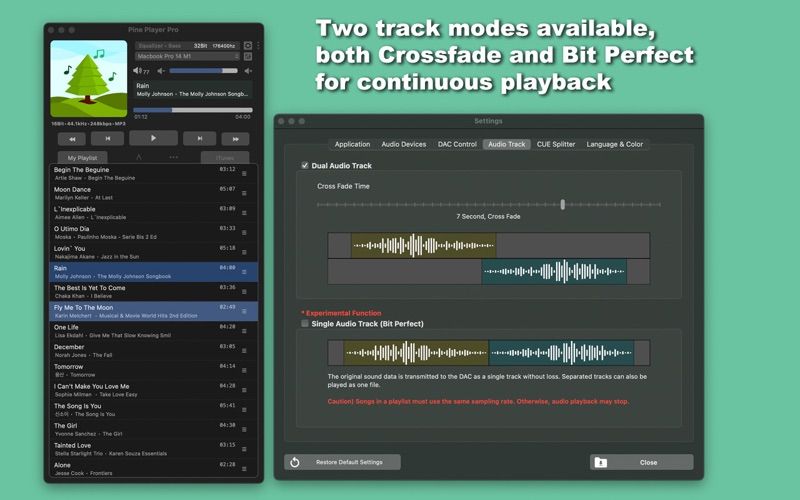
Task: Select the One Life track
Action: (153, 331)
